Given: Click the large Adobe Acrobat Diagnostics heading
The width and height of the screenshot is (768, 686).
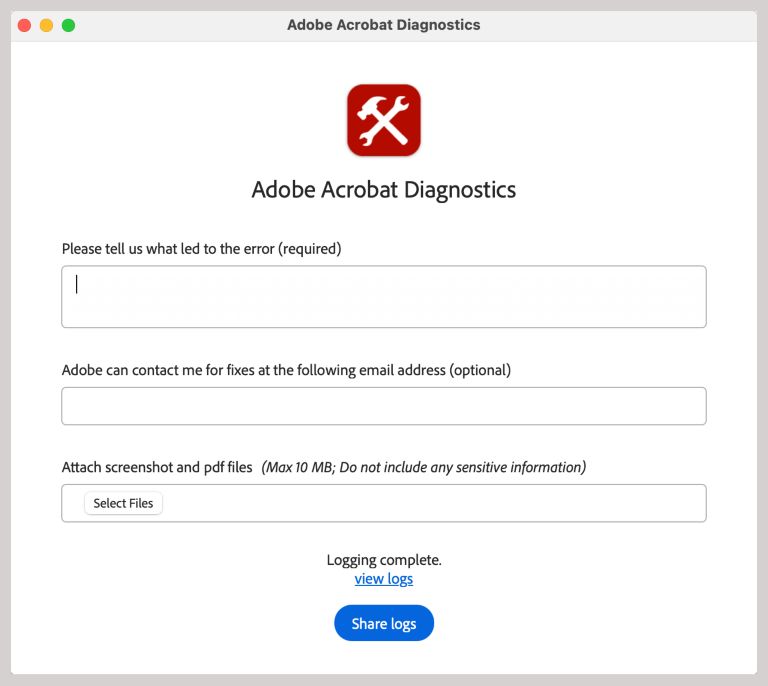Looking at the screenshot, I should pos(384,189).
